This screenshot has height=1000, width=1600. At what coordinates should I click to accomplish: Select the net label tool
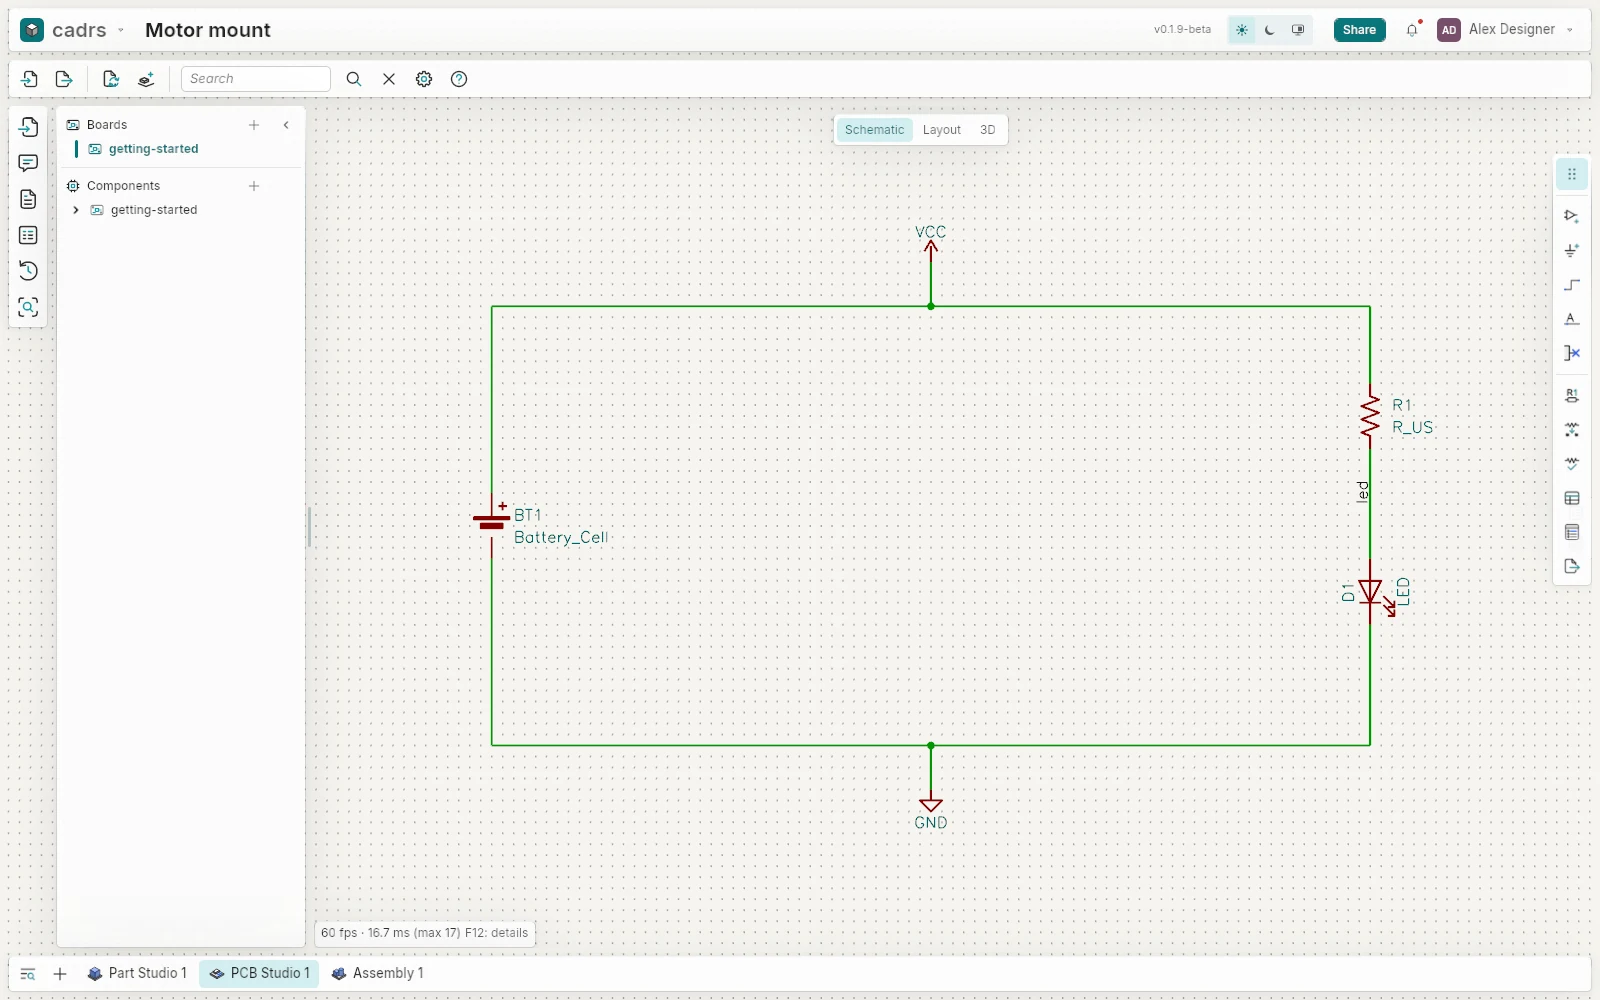[1572, 319]
